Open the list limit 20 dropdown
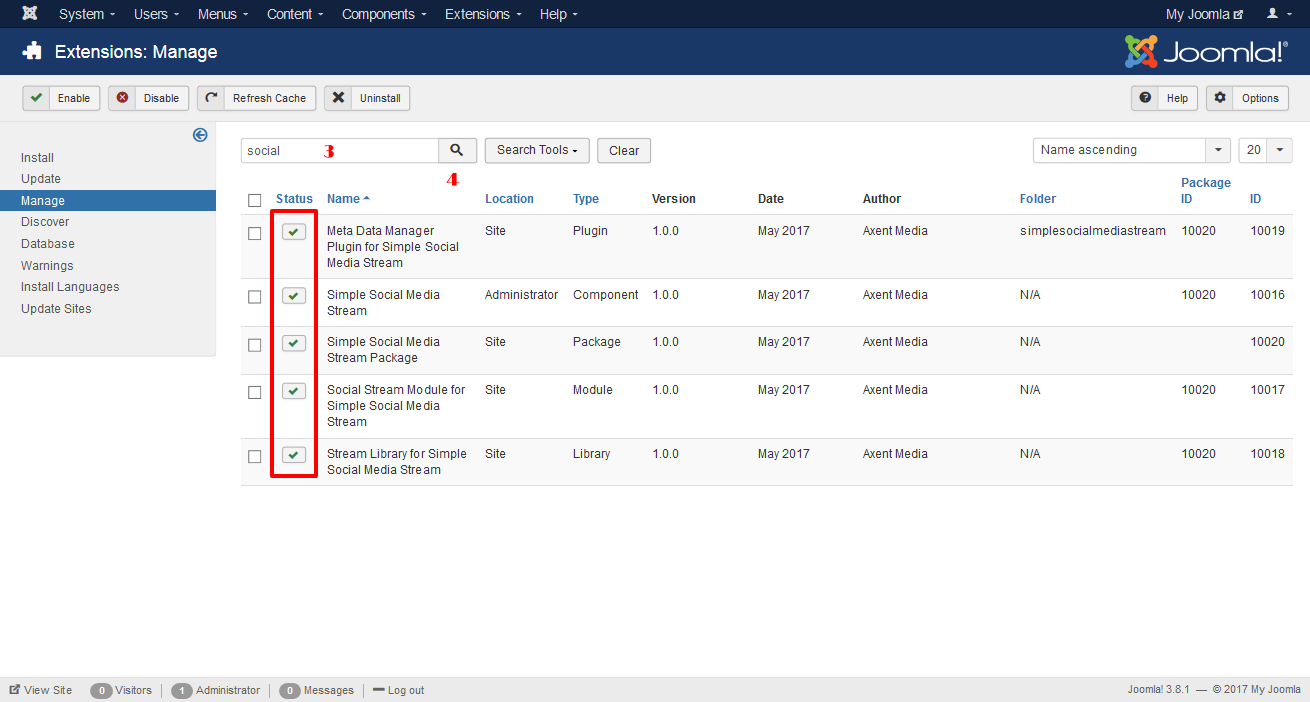The height and width of the screenshot is (702, 1310). click(1265, 150)
